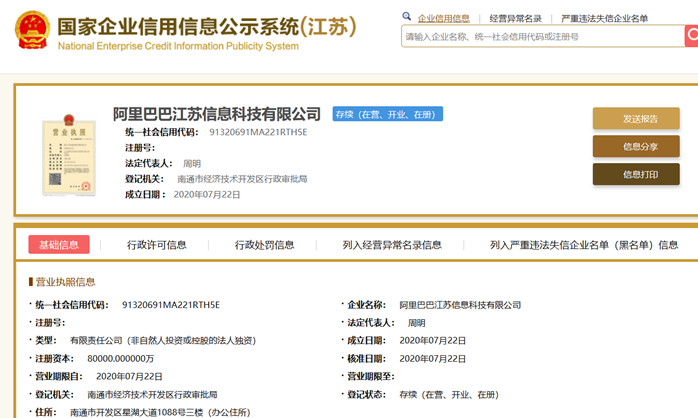This screenshot has height=418, width=698.
Task: Click the English subtitle National Enterprise Credit Information
Action: pos(178,46)
